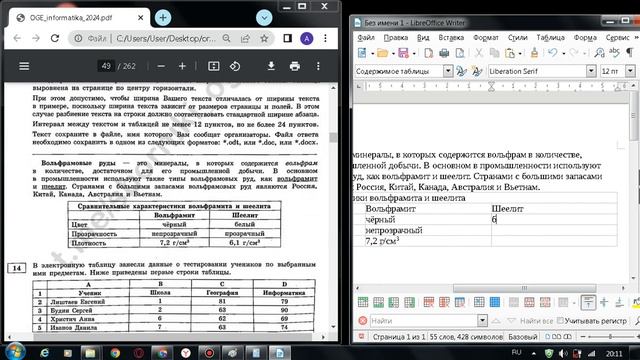Insert rows below in table toolbar

(x=378, y=302)
